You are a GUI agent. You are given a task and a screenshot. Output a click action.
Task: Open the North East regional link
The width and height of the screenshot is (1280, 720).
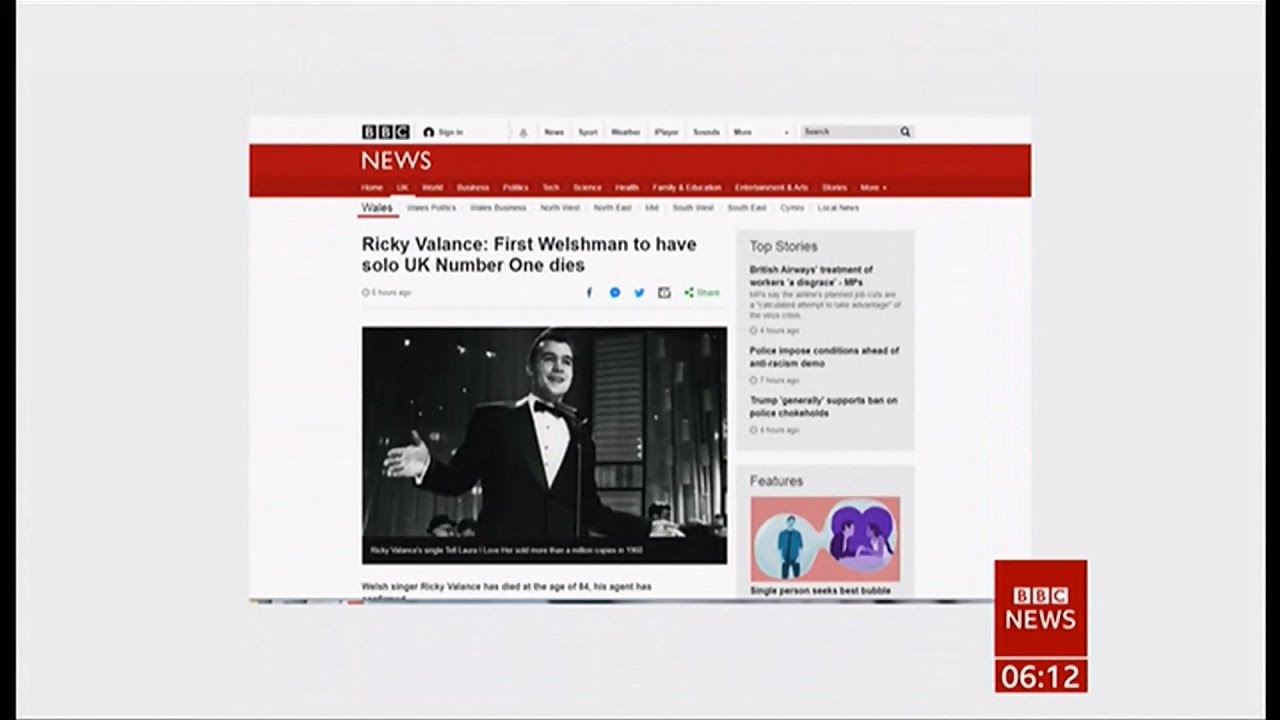tap(613, 208)
